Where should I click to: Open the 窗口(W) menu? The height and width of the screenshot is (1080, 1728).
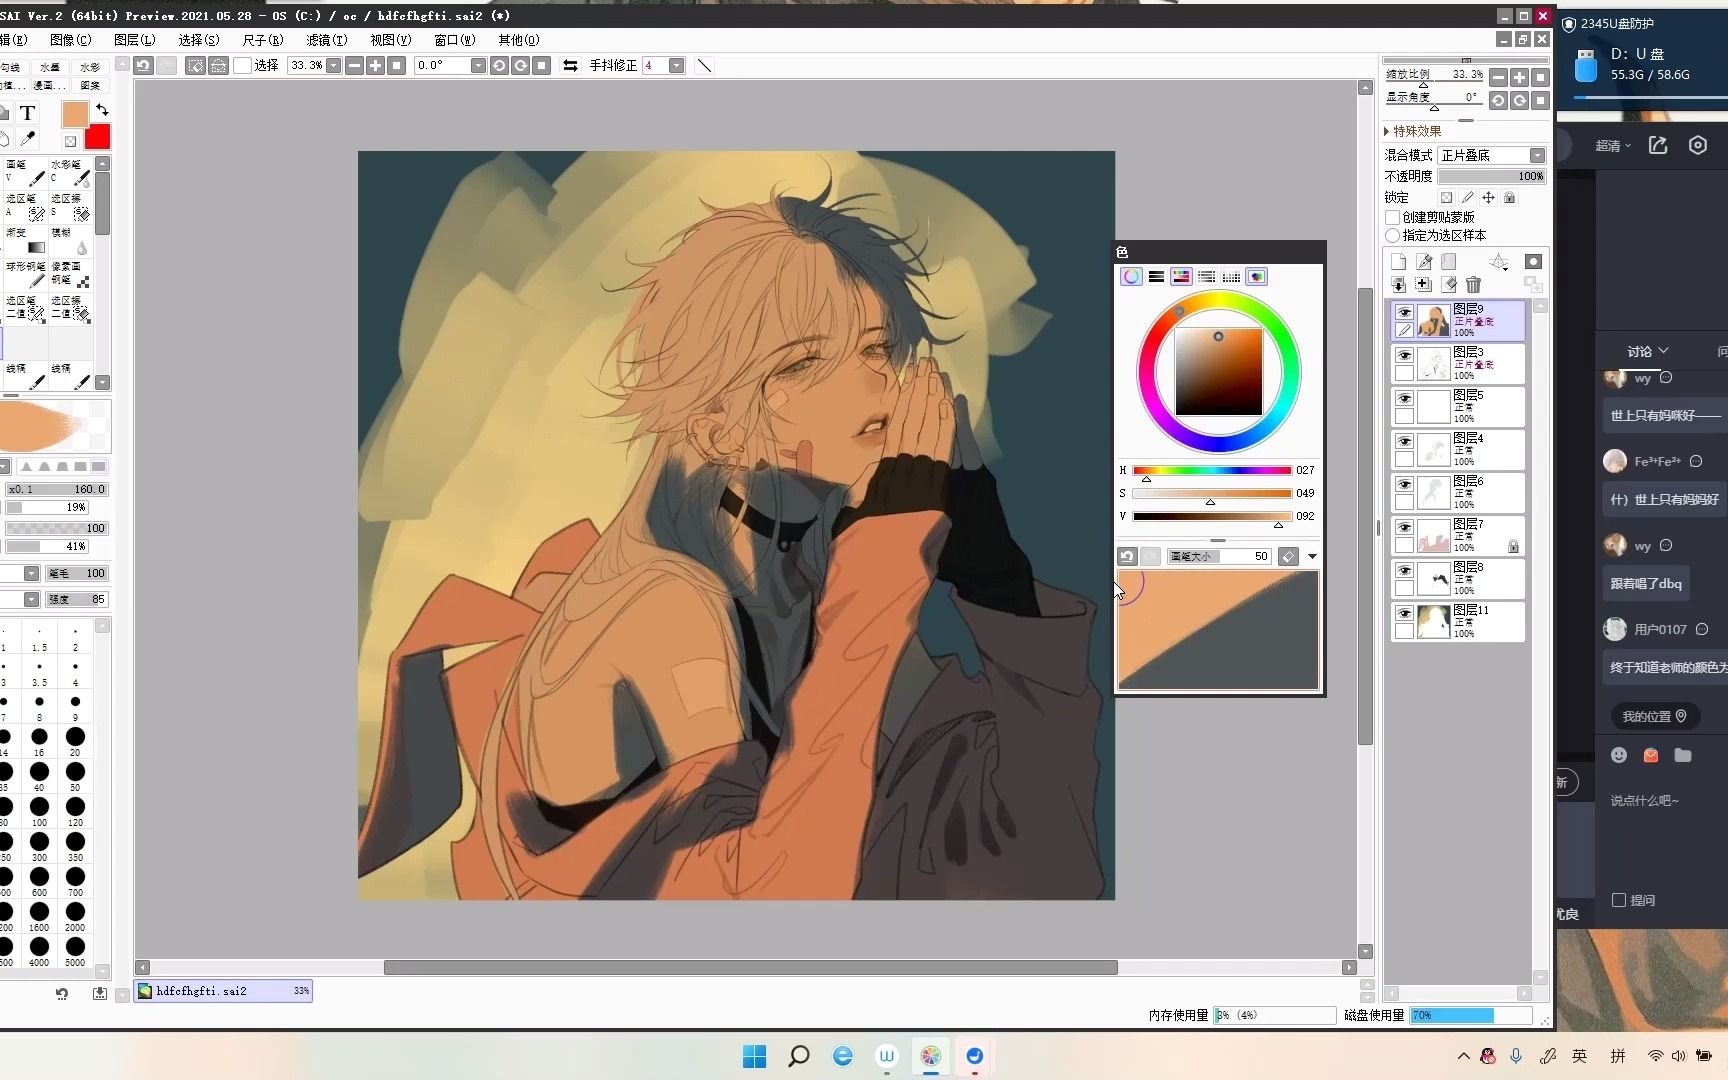pos(454,40)
